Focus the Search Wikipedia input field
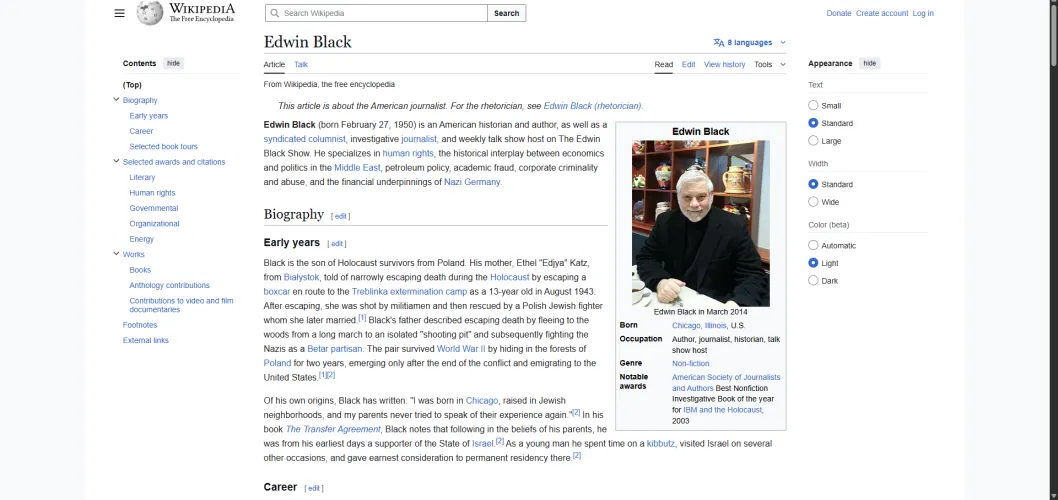This screenshot has height=500, width=1058. click(376, 13)
